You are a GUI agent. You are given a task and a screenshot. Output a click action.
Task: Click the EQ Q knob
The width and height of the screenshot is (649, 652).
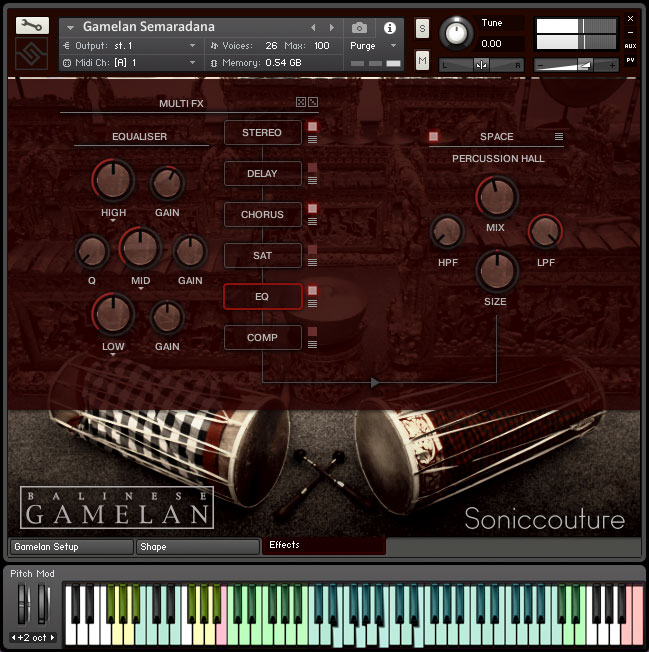click(x=92, y=251)
